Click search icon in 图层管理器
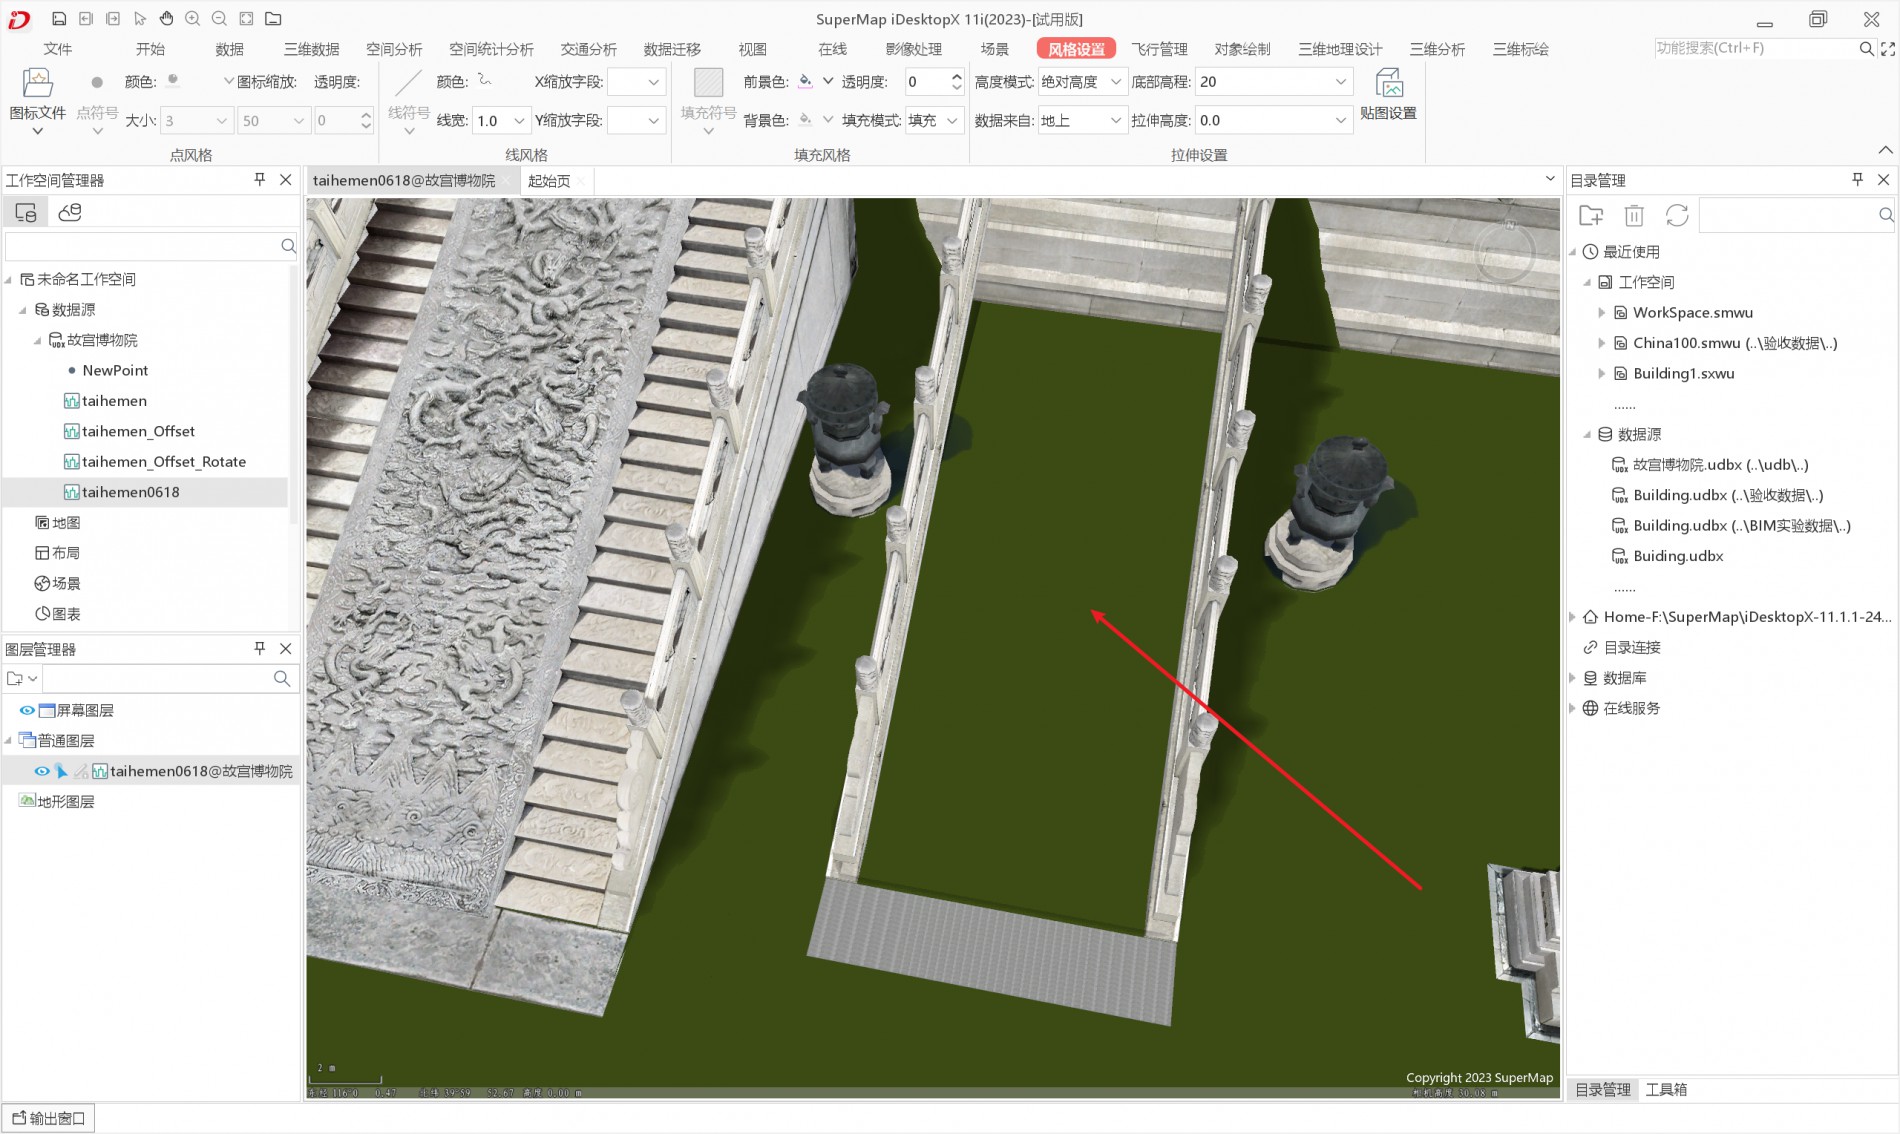The image size is (1900, 1134). (282, 679)
